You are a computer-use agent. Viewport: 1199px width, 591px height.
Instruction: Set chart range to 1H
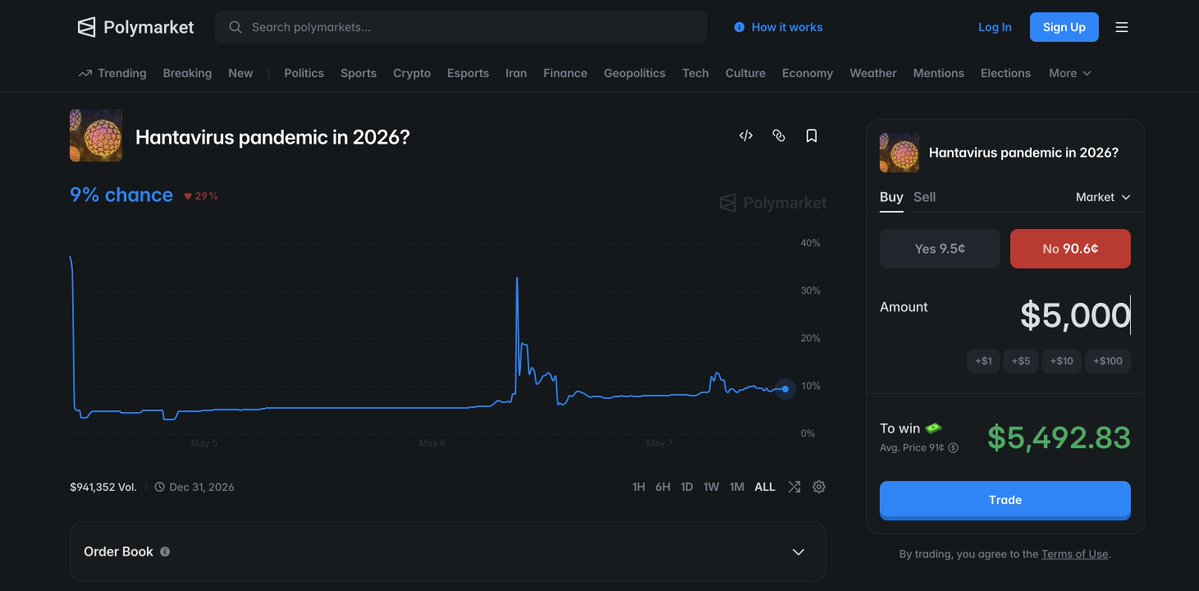click(638, 487)
